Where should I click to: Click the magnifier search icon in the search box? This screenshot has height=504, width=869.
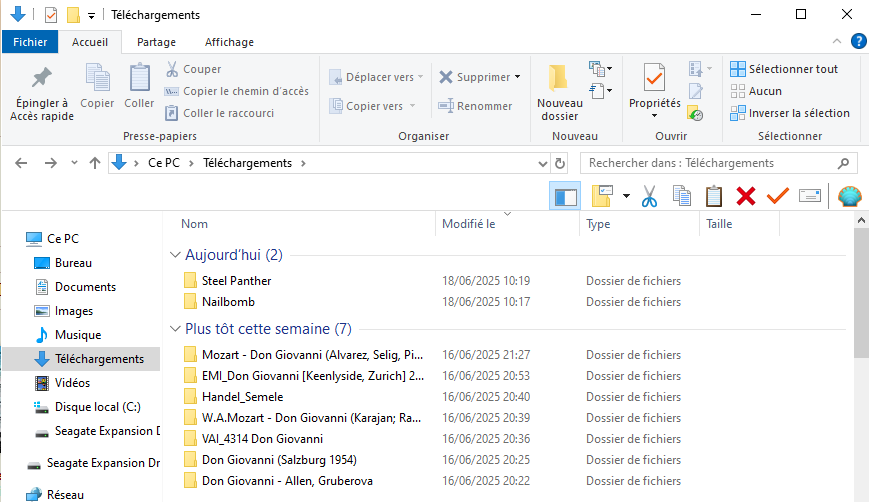coord(843,164)
